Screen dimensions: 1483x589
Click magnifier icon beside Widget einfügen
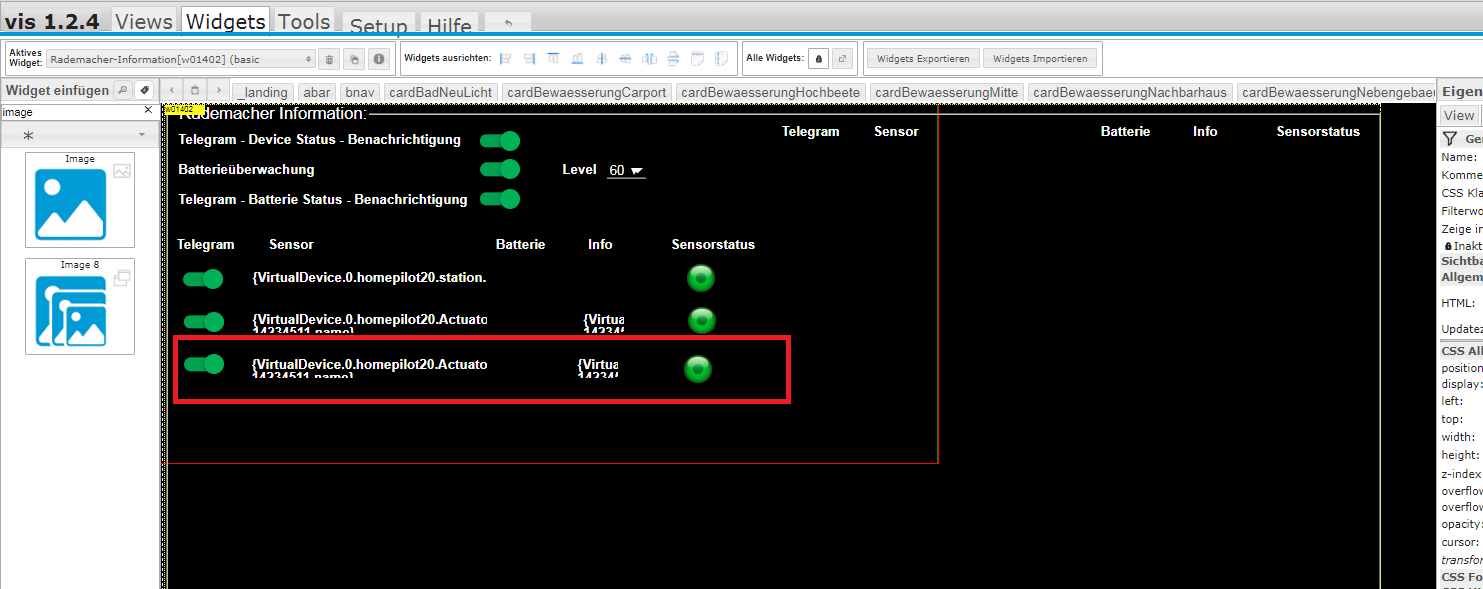point(122,90)
